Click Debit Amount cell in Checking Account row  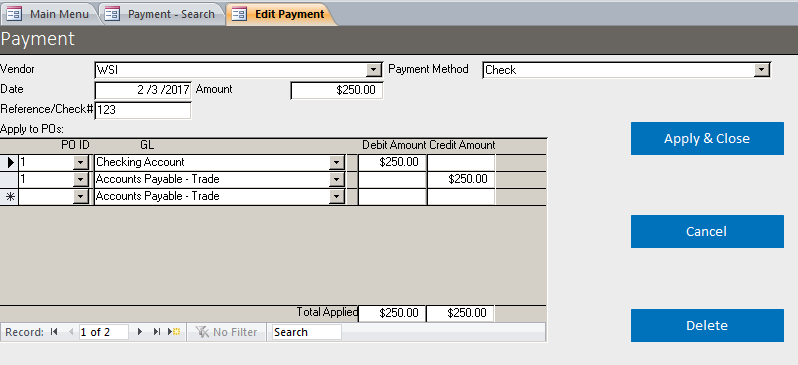[392, 163]
